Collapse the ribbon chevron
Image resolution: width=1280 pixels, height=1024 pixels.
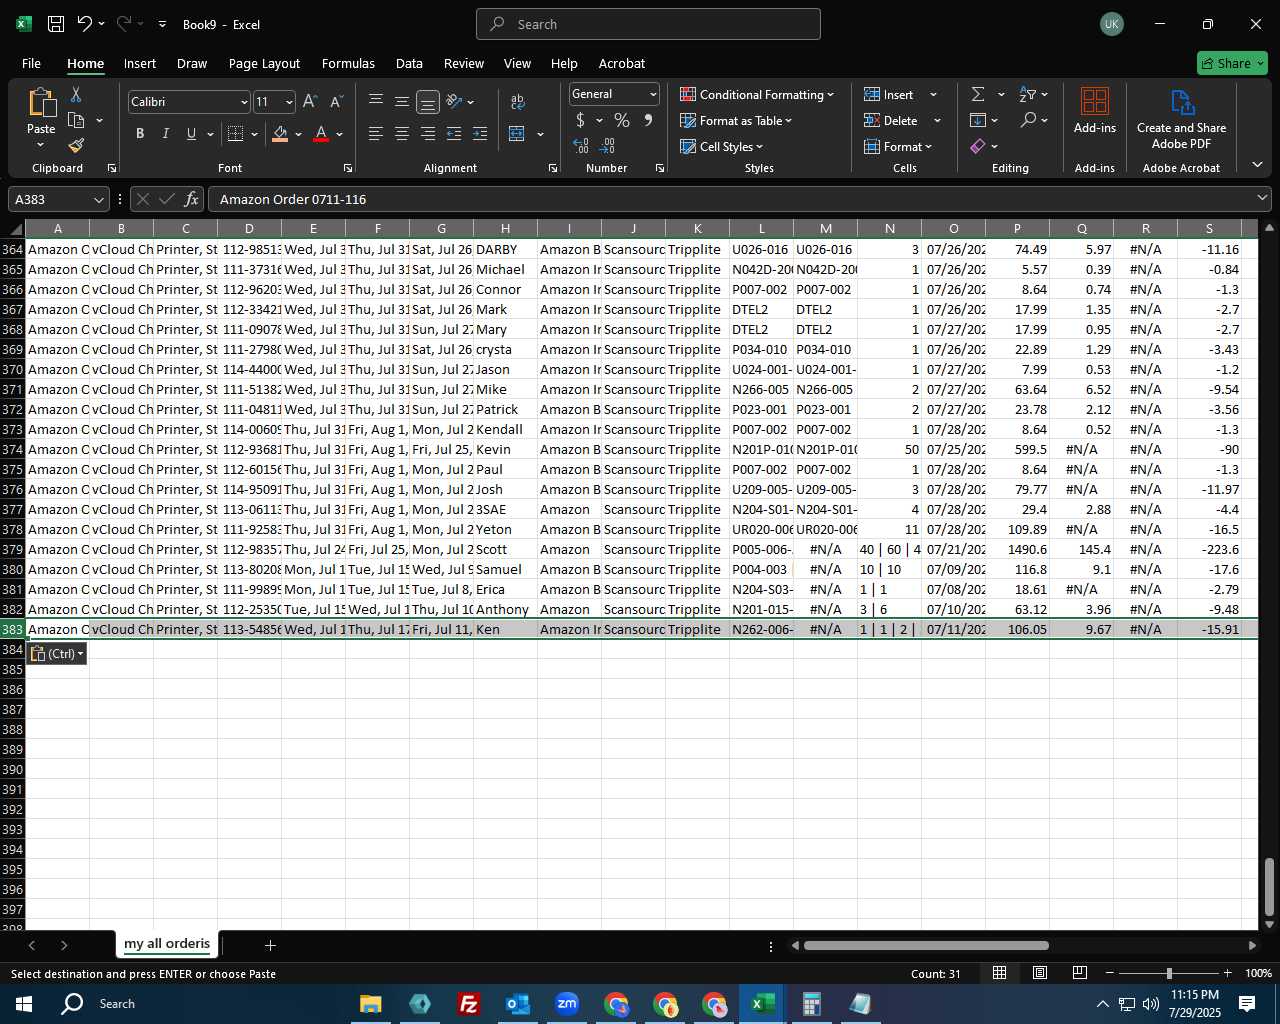pos(1257,165)
